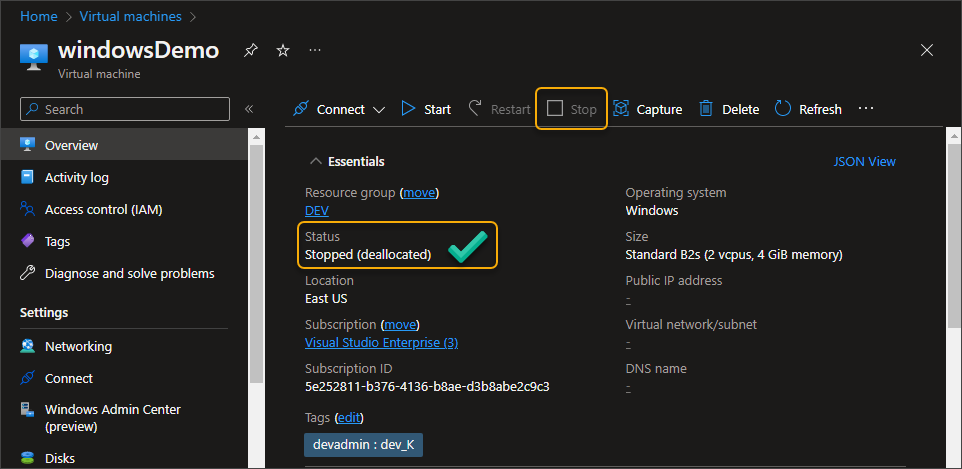Go to Home breadcrumb
This screenshot has height=469, width=962.
39,16
